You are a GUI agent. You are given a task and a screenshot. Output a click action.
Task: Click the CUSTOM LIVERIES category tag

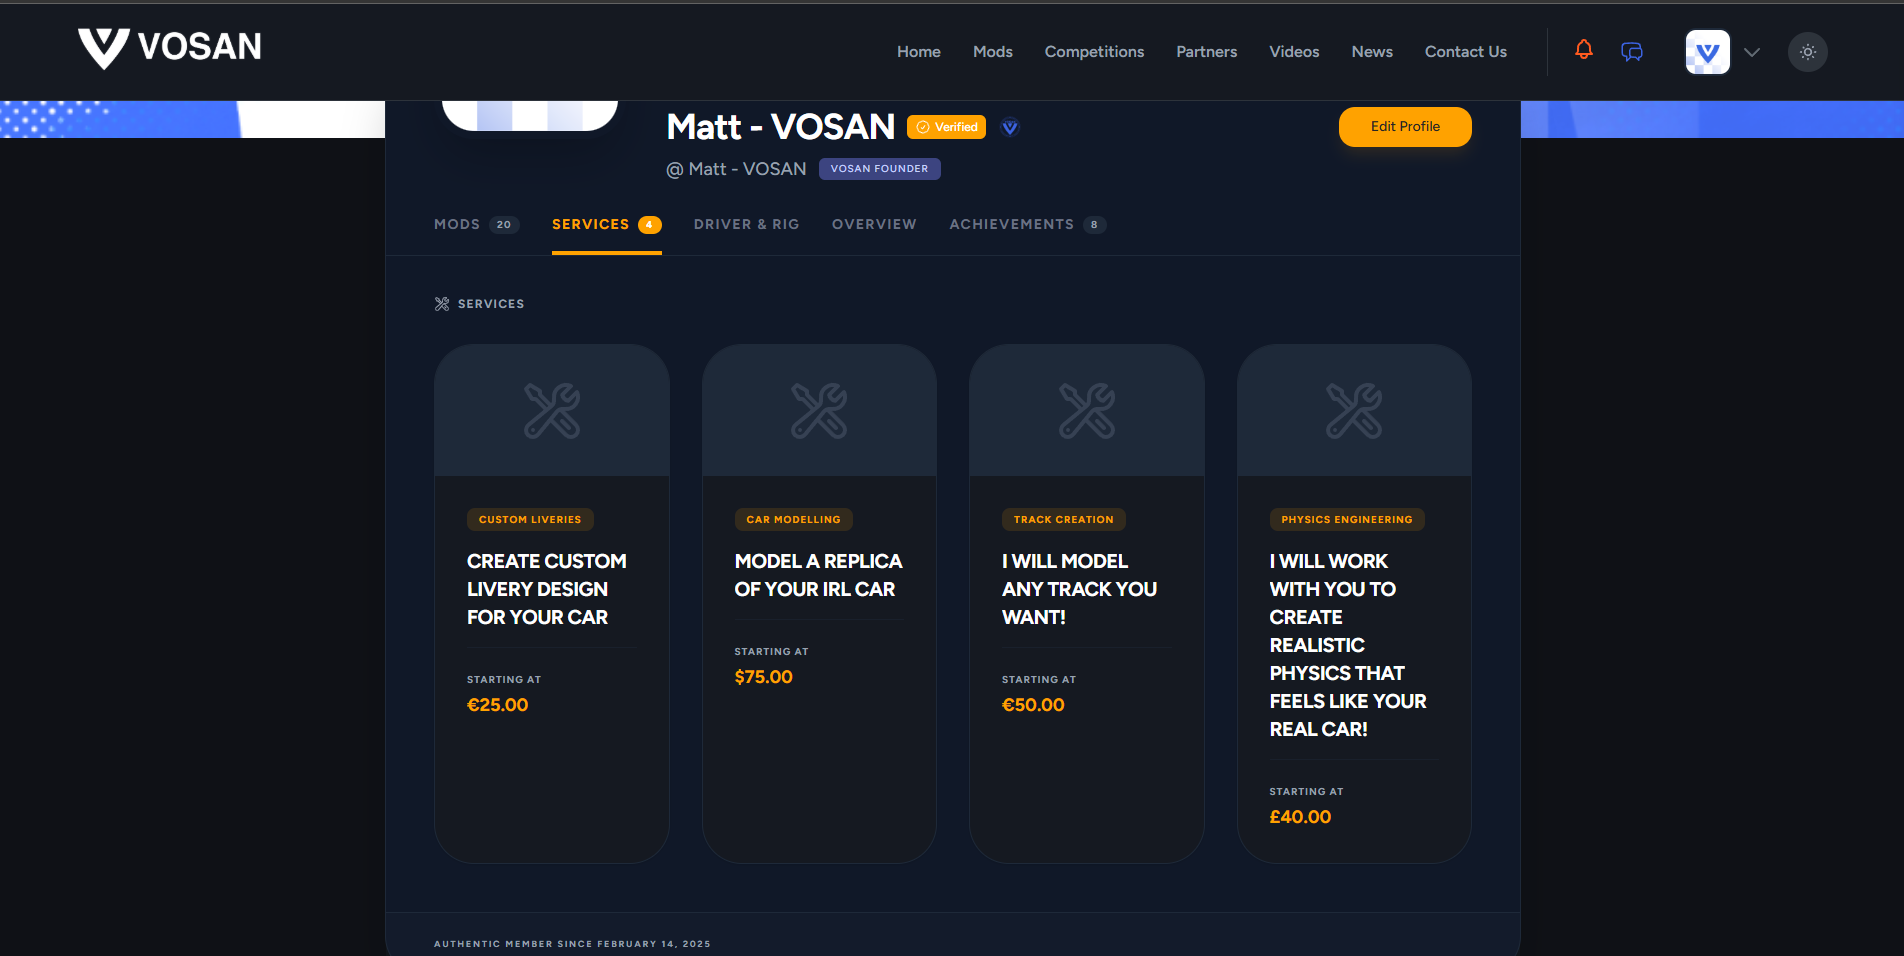[x=530, y=520]
